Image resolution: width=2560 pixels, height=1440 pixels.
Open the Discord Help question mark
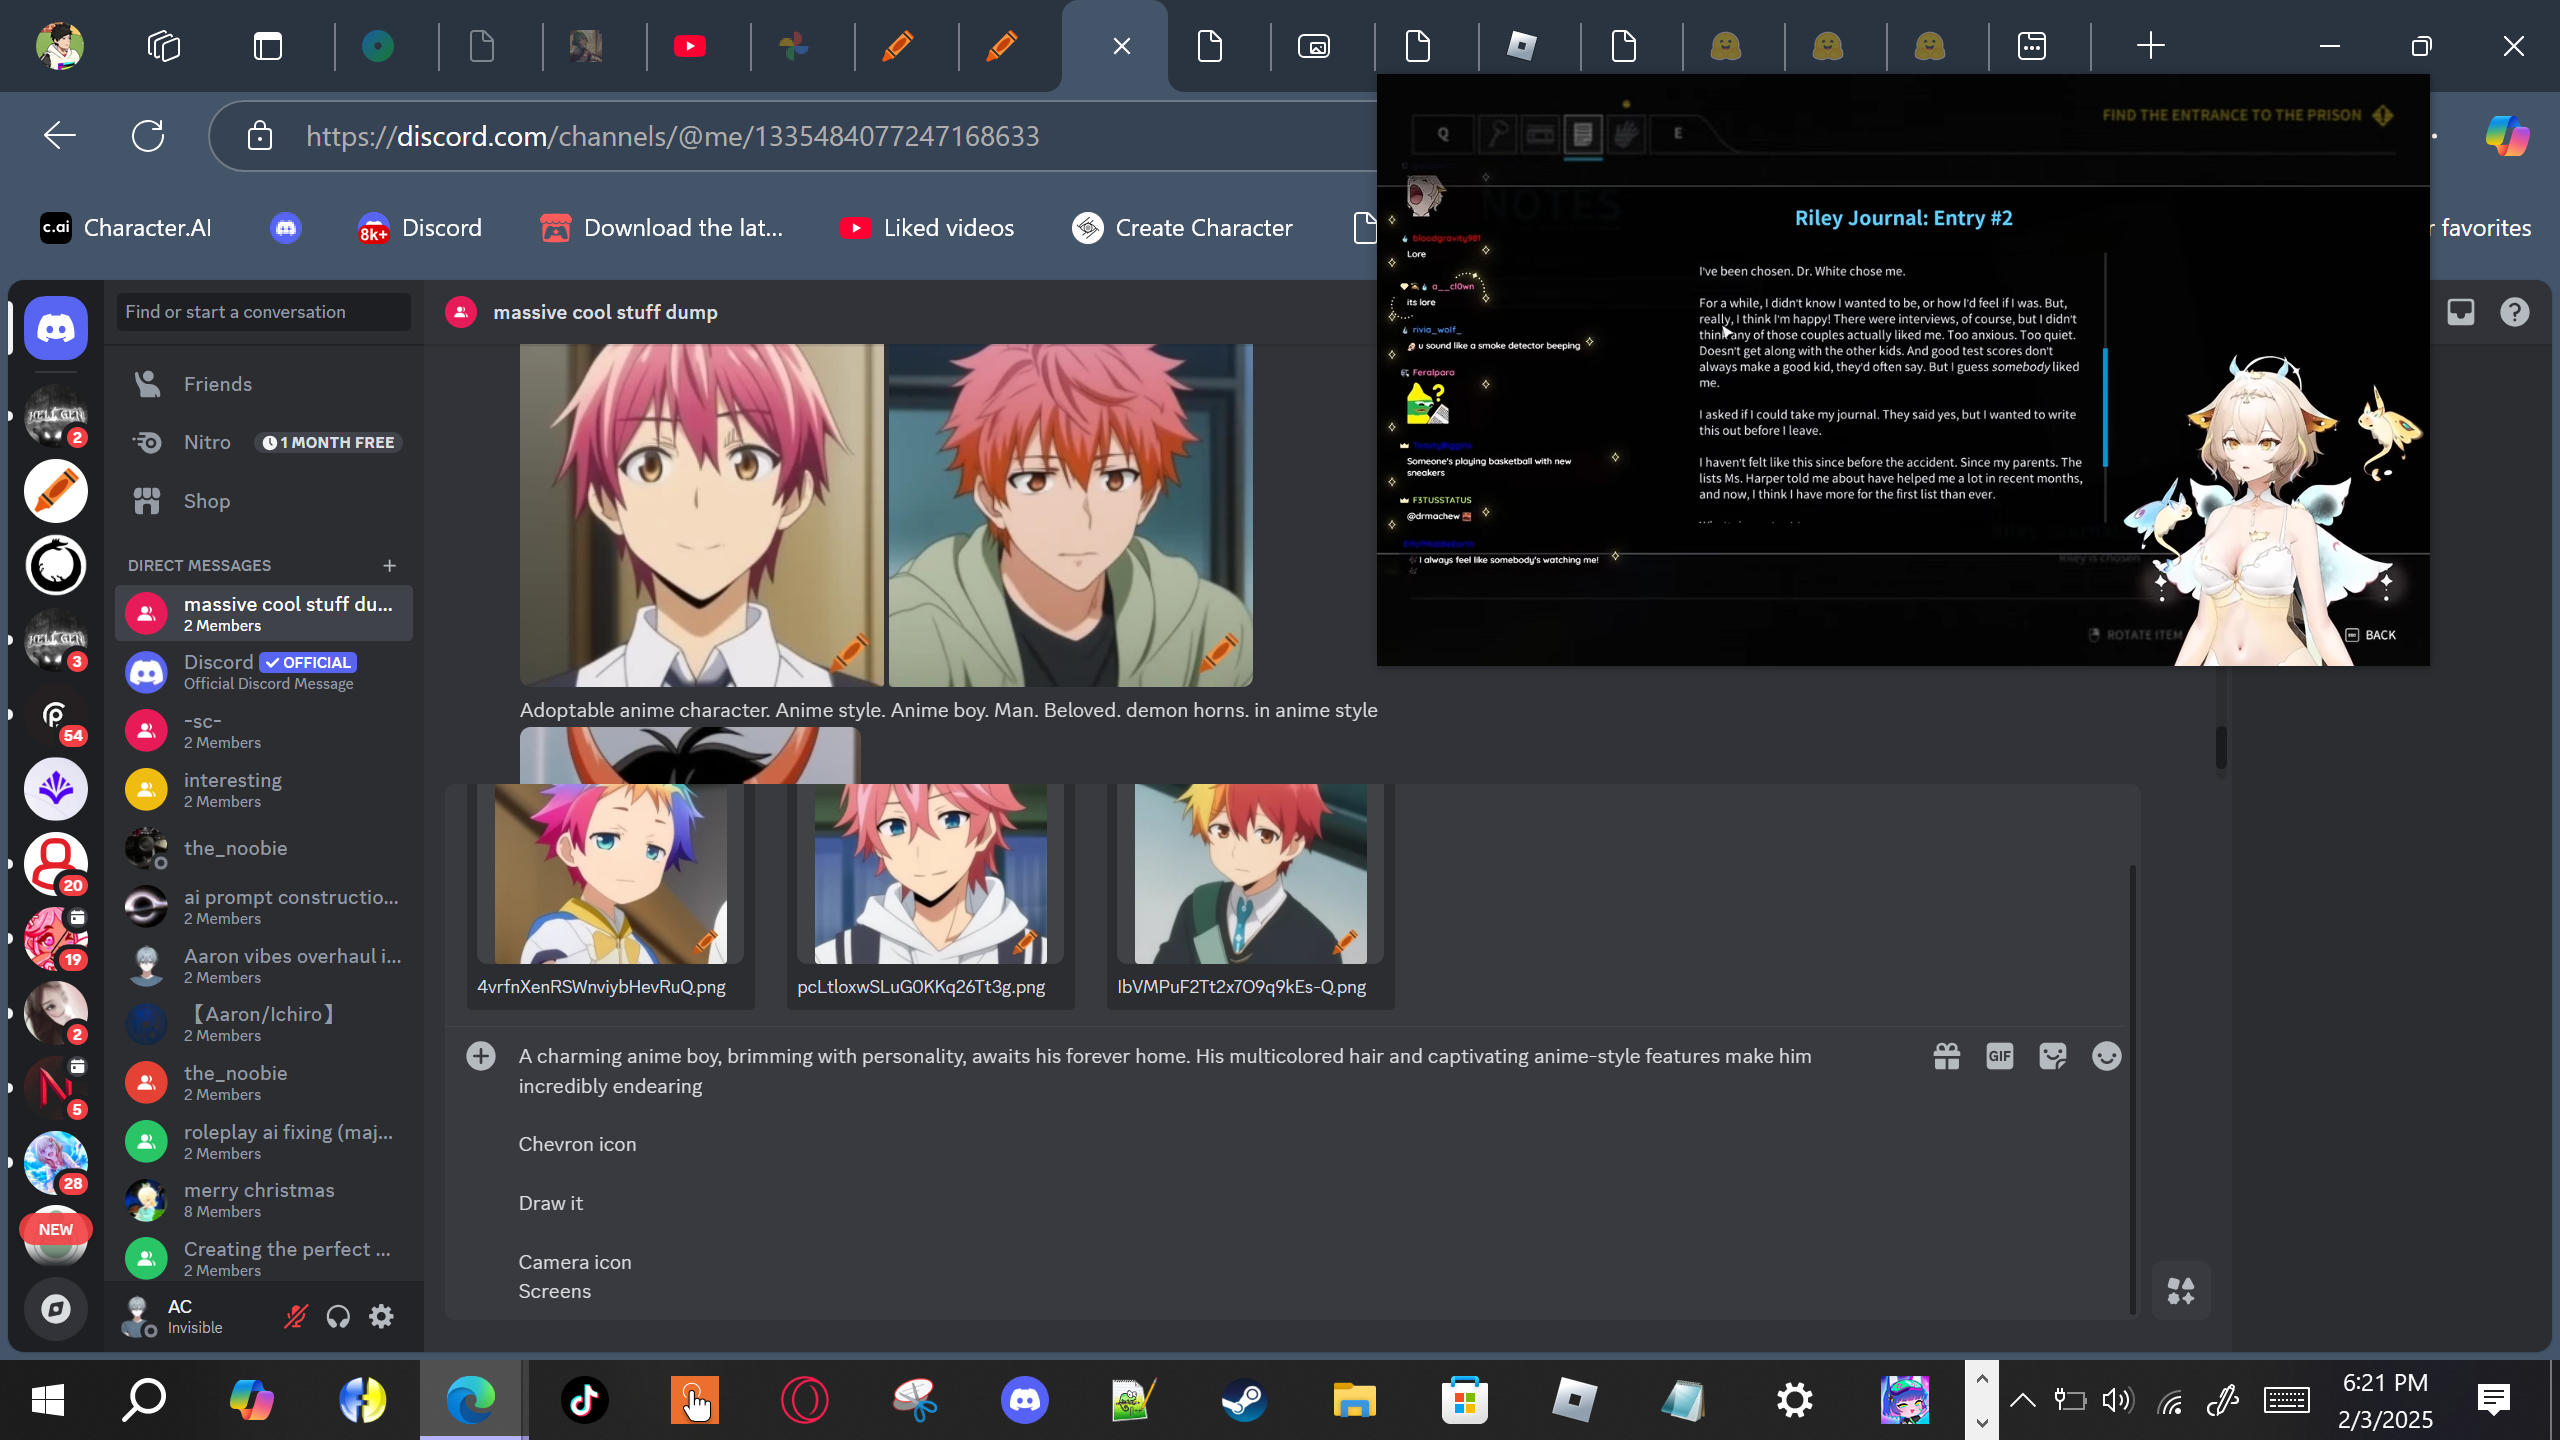2514,312
